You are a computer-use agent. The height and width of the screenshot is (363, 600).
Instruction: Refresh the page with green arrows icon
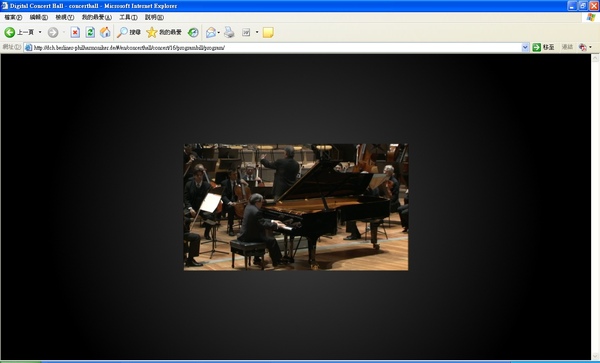(x=90, y=33)
